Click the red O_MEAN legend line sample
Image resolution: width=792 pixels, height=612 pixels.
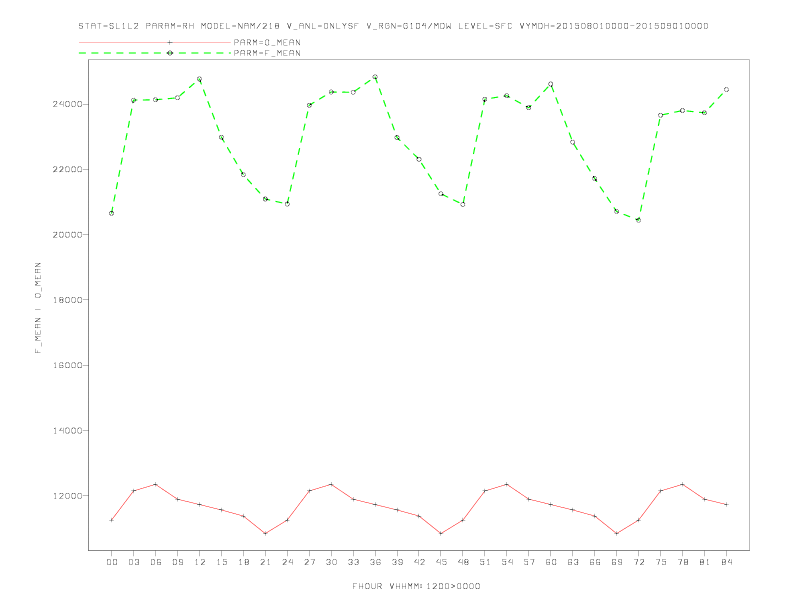(155, 42)
